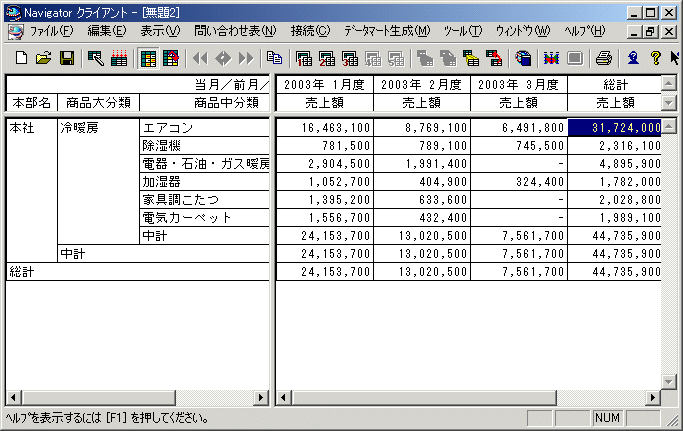
Task: Save with the floppy disk icon
Action: [x=67, y=58]
